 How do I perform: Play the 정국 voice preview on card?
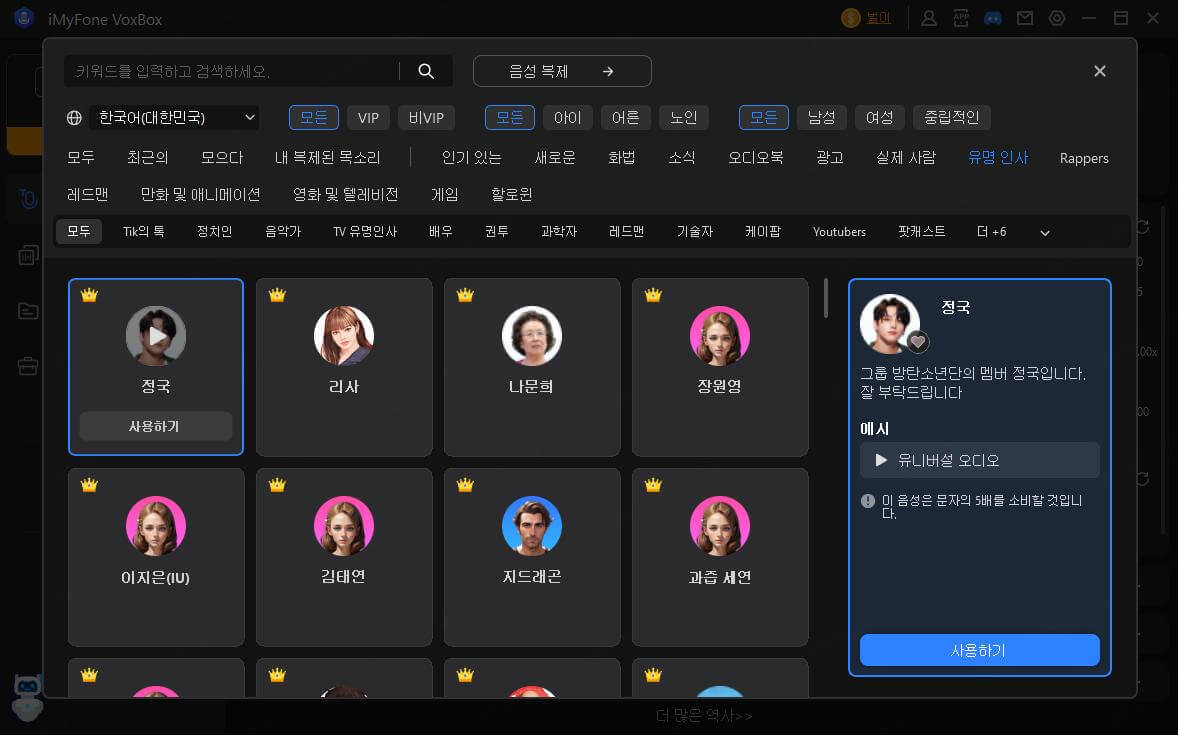(156, 336)
